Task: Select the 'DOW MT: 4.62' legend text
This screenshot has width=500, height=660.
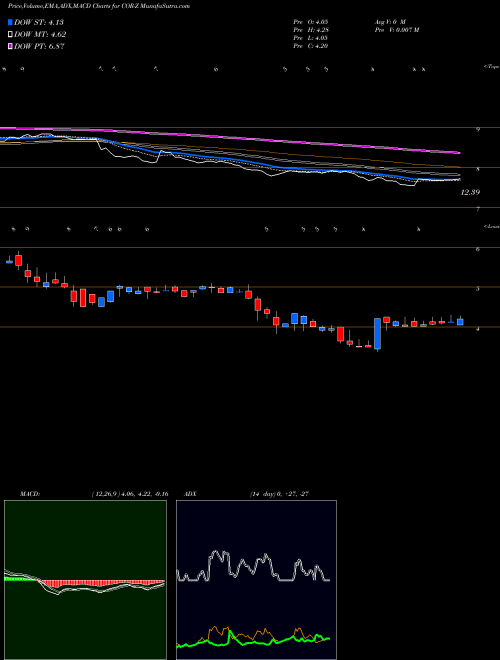Action: (x=40, y=35)
